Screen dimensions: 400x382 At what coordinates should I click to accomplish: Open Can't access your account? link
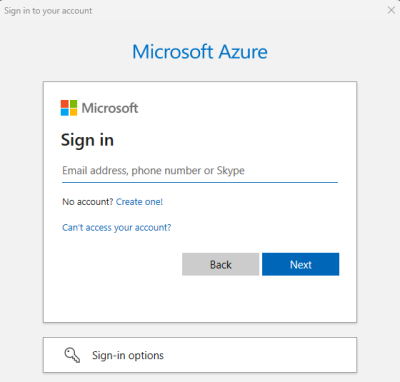[117, 228]
